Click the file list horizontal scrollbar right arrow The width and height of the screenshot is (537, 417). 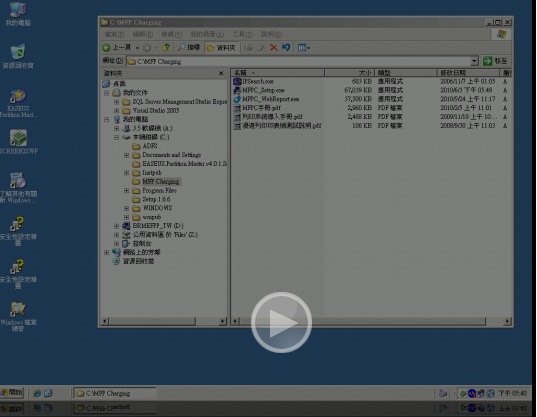click(507, 321)
